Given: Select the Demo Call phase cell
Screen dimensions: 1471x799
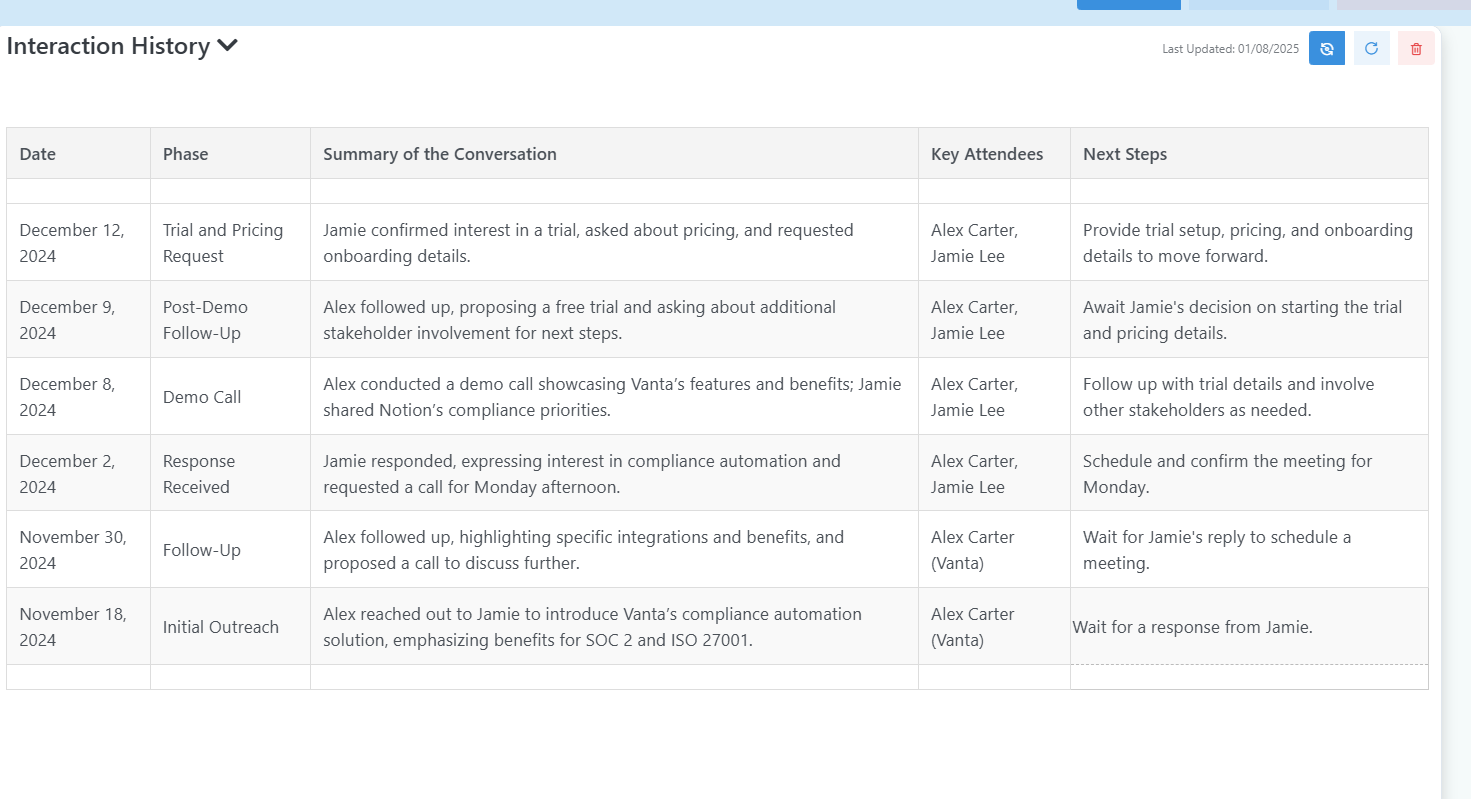Looking at the screenshot, I should click(x=202, y=397).
